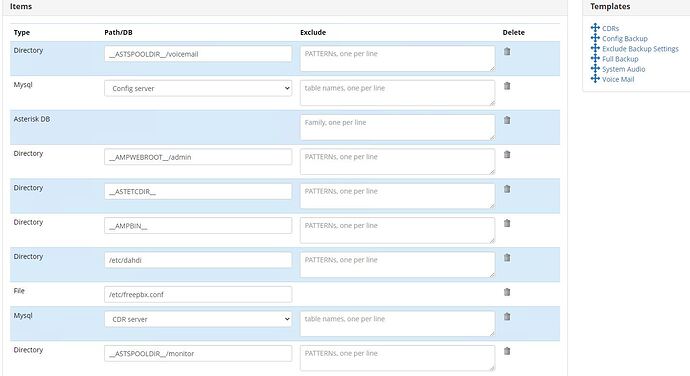Image resolution: width=690 pixels, height=376 pixels.
Task: Open the CDR server dropdown
Action: pyautogui.click(x=198, y=319)
